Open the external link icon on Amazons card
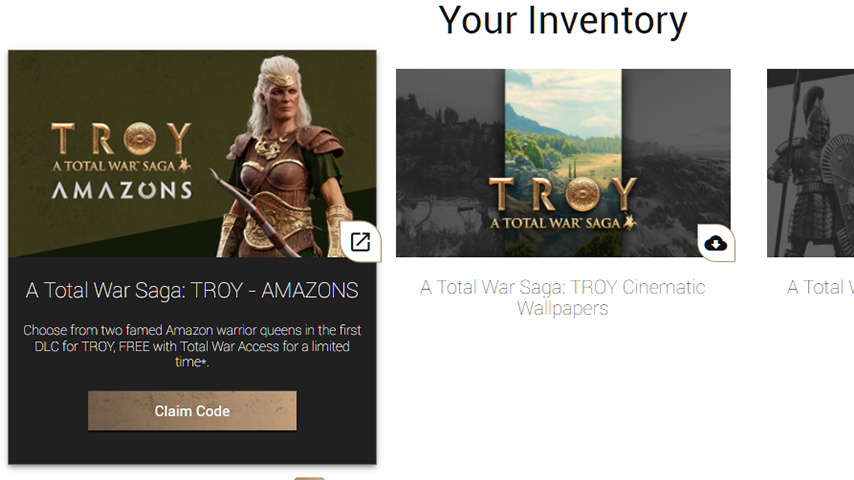This screenshot has width=854, height=480. pos(360,242)
